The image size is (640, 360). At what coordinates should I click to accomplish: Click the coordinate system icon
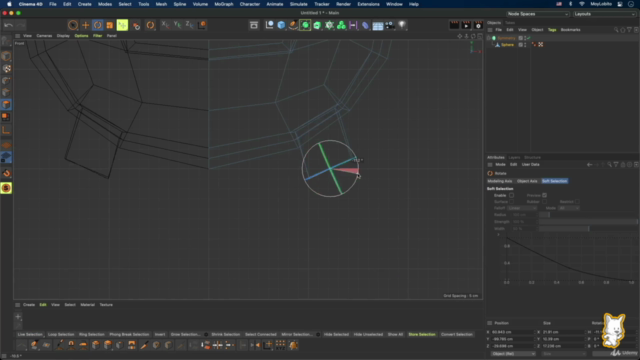[202, 25]
